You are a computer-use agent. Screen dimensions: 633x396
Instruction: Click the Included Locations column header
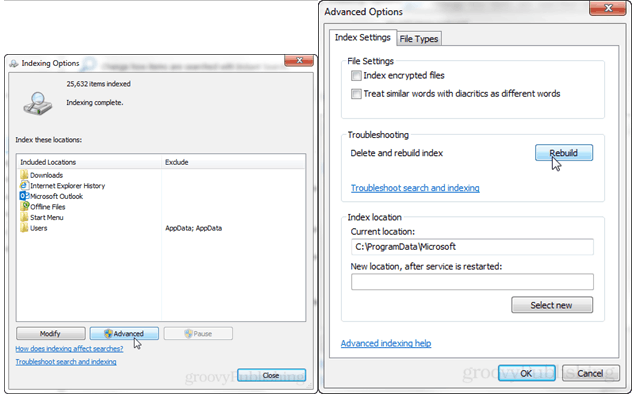pyautogui.click(x=89, y=162)
